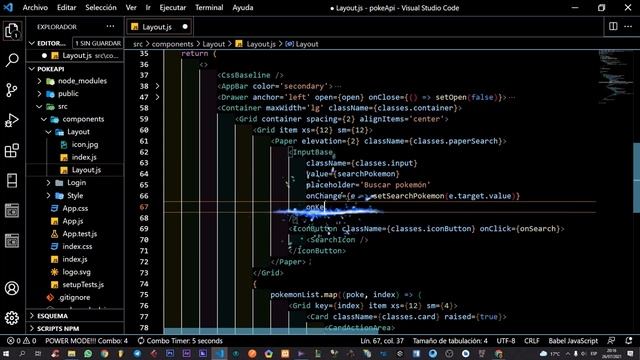
Task: Click Windows Start button
Action: pyautogui.click(x=6, y=353)
